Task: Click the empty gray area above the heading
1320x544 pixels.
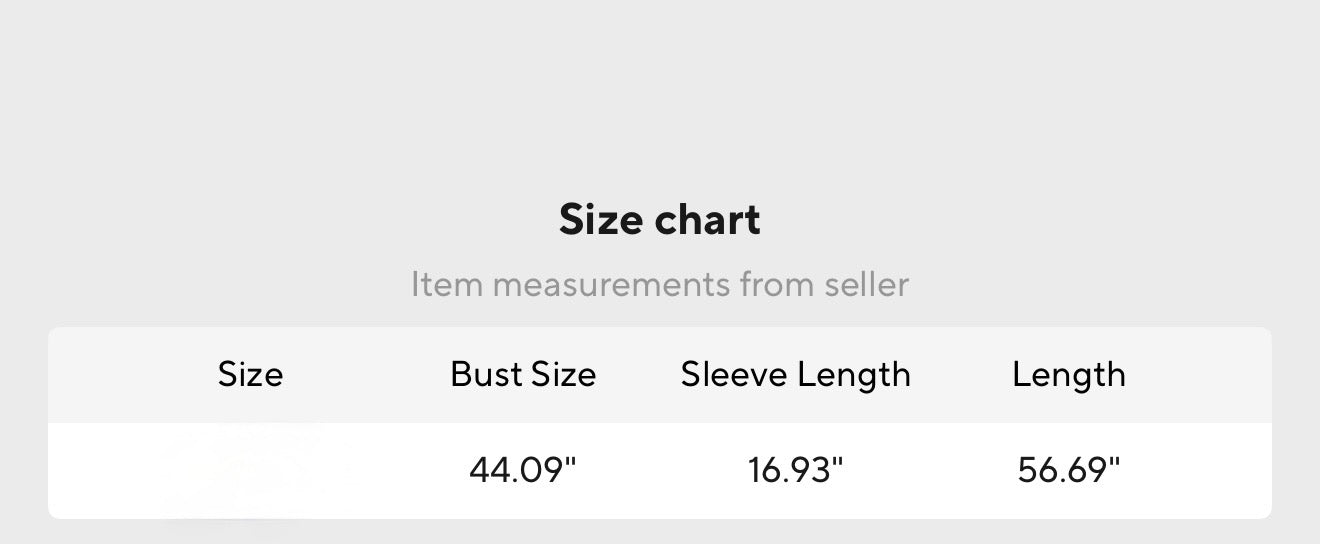Action: coord(660,90)
